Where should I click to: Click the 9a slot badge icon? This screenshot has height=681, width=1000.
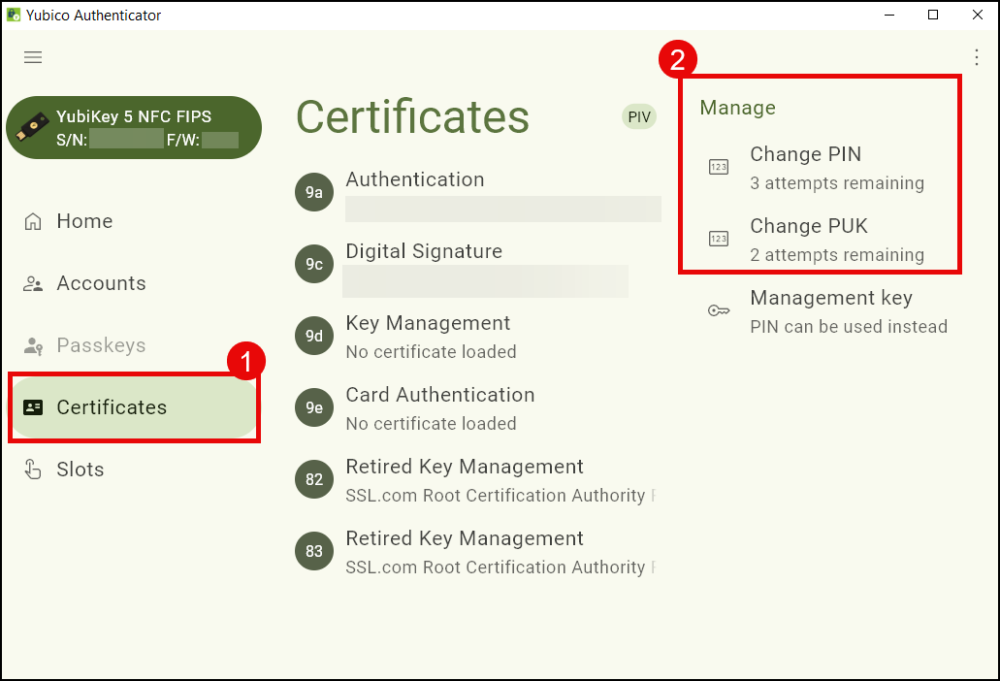[x=314, y=192]
